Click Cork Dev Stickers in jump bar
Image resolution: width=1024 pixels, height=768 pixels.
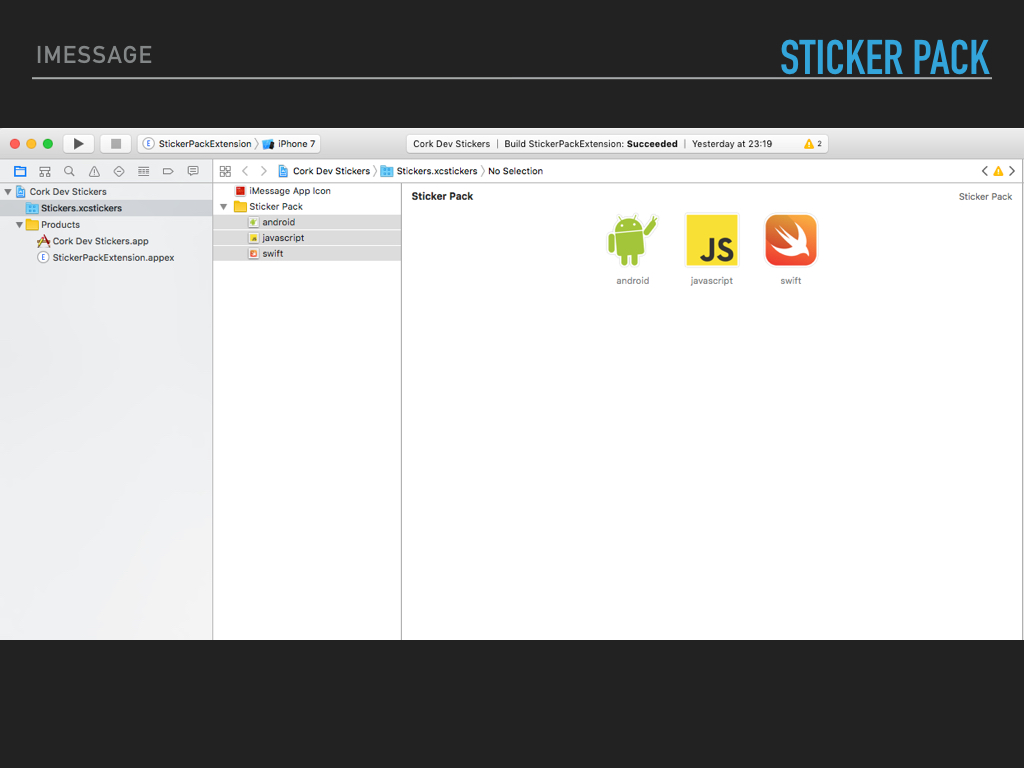pyautogui.click(x=324, y=171)
